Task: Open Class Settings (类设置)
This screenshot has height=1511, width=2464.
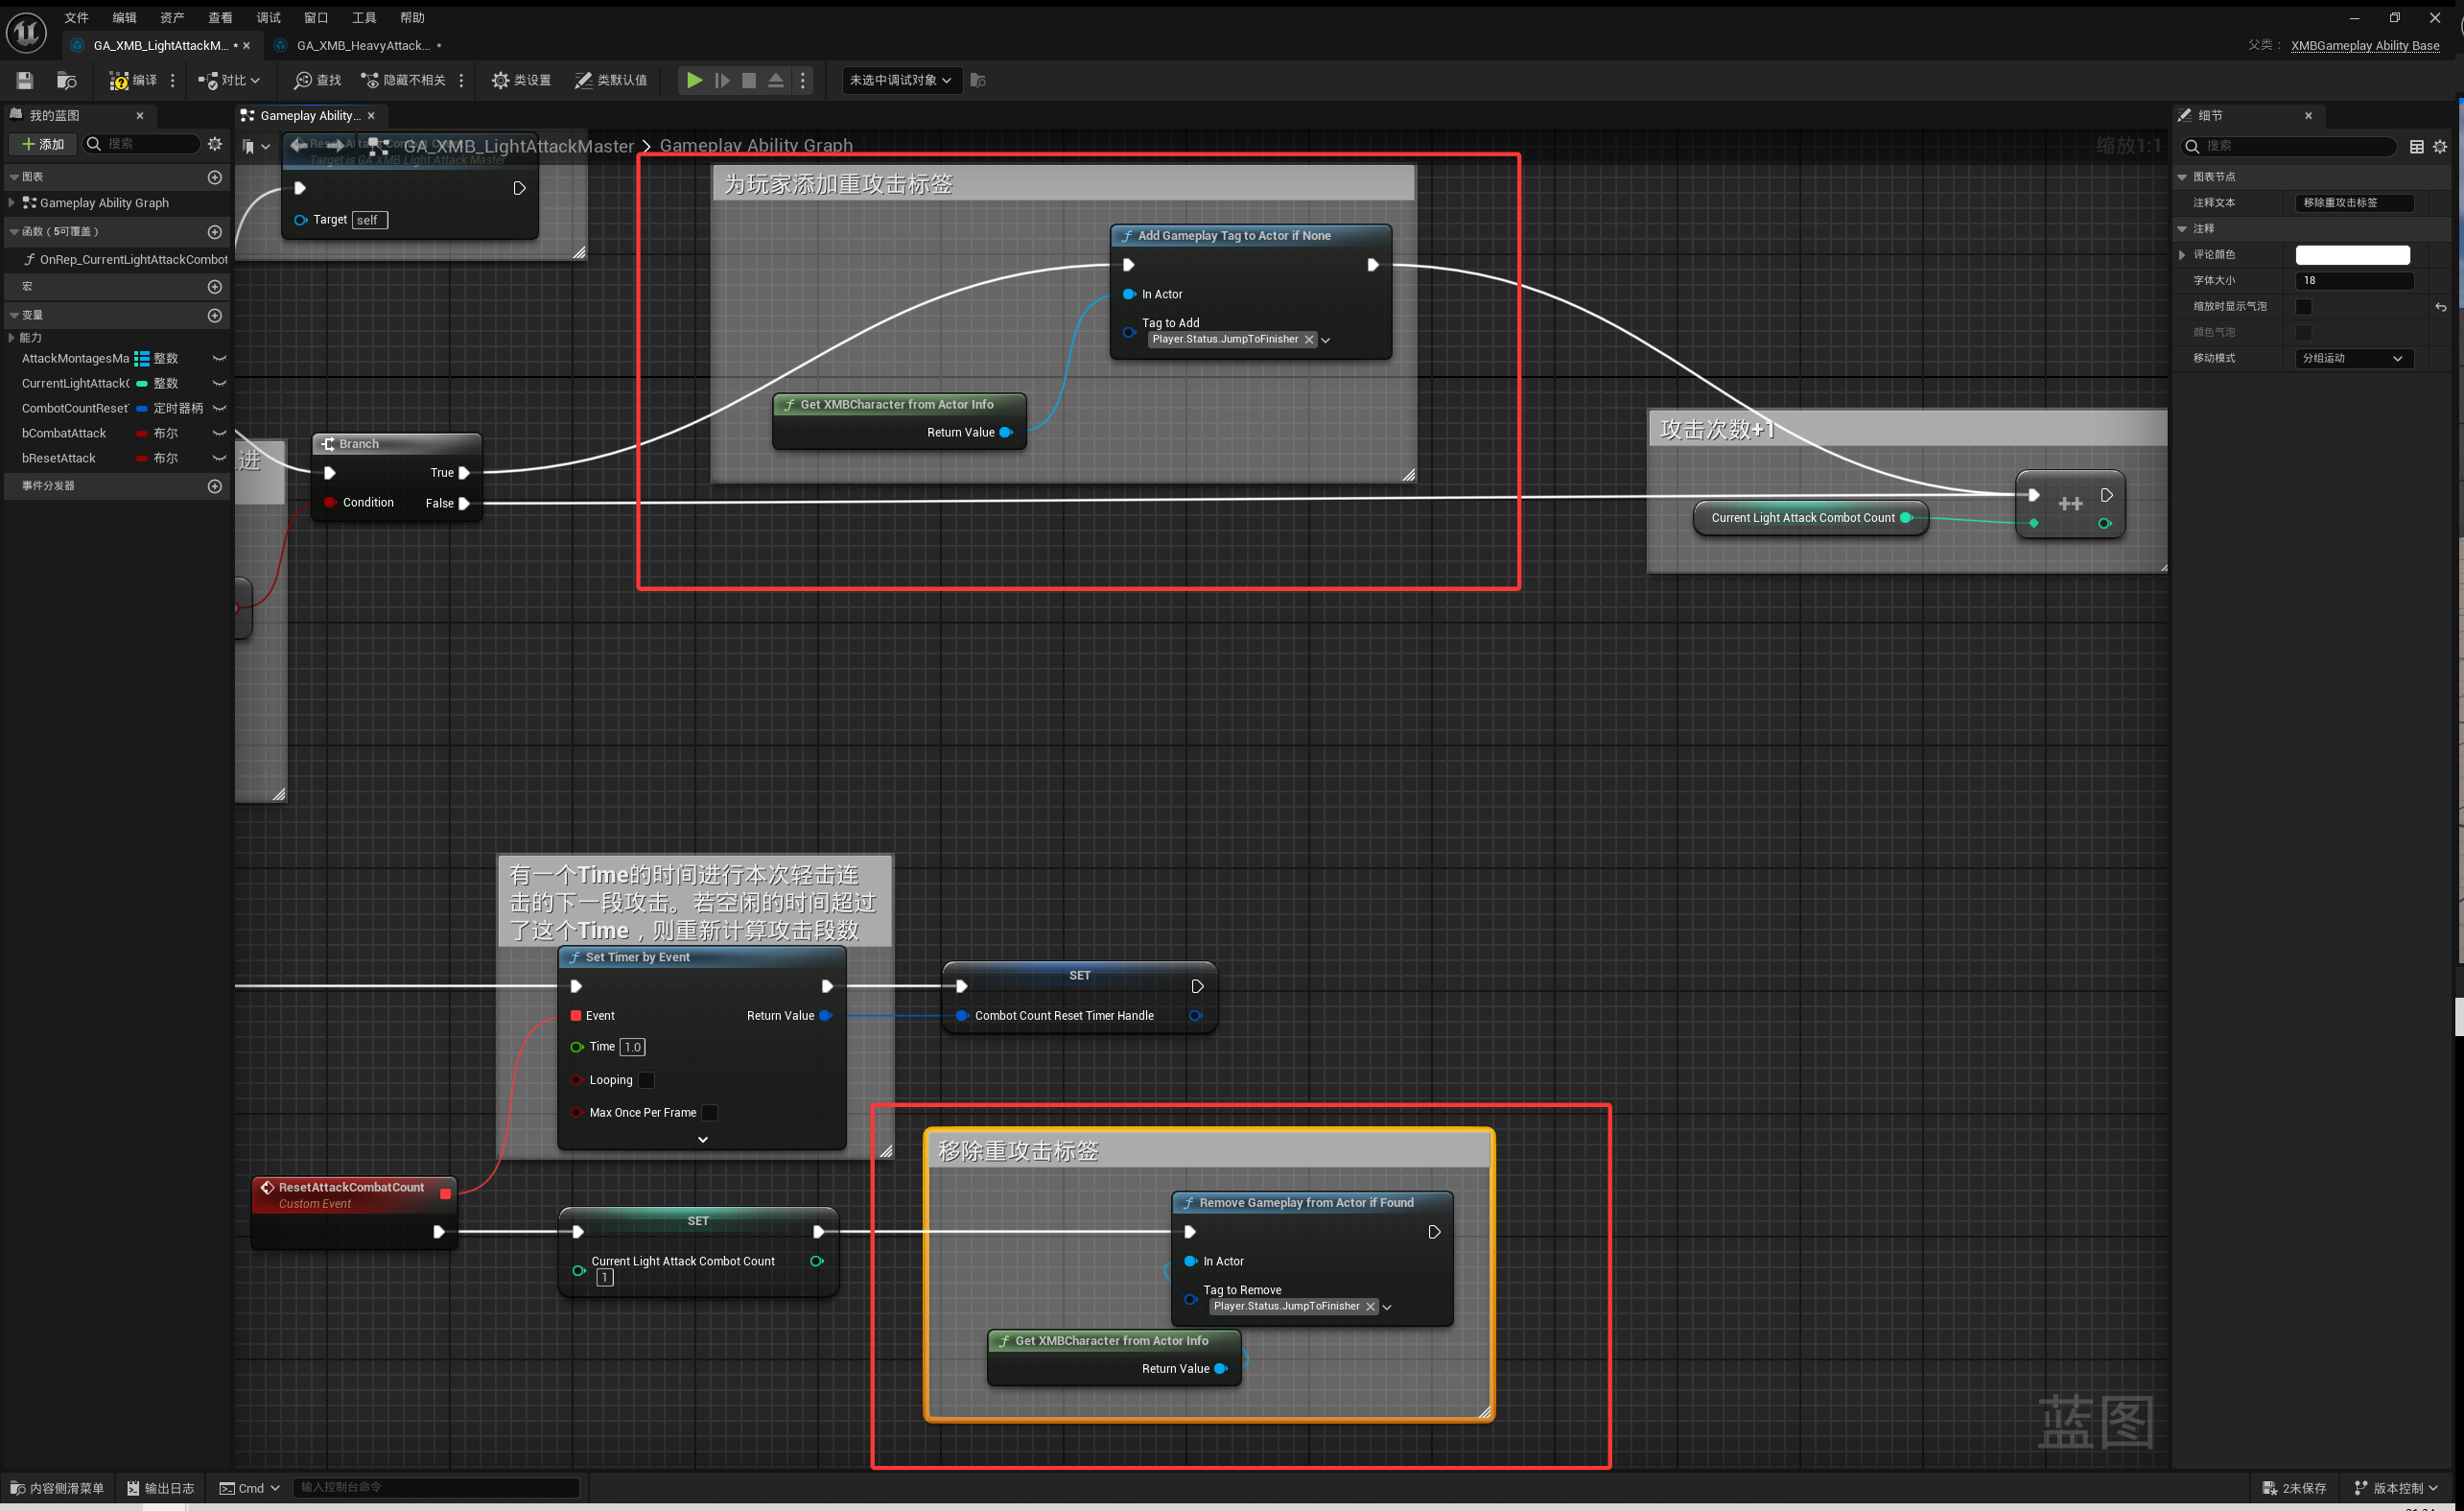Action: pos(521,80)
